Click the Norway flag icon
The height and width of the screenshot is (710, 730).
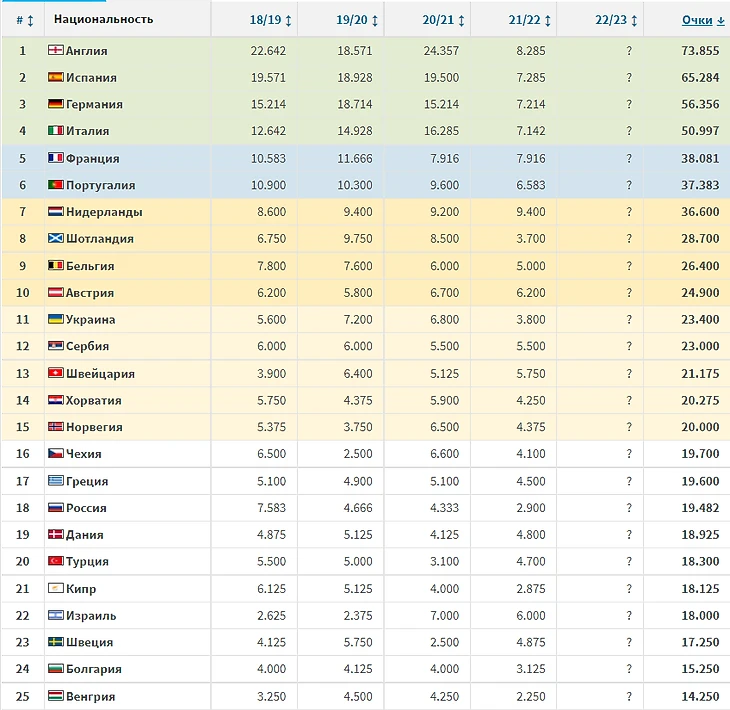pyautogui.click(x=56, y=427)
